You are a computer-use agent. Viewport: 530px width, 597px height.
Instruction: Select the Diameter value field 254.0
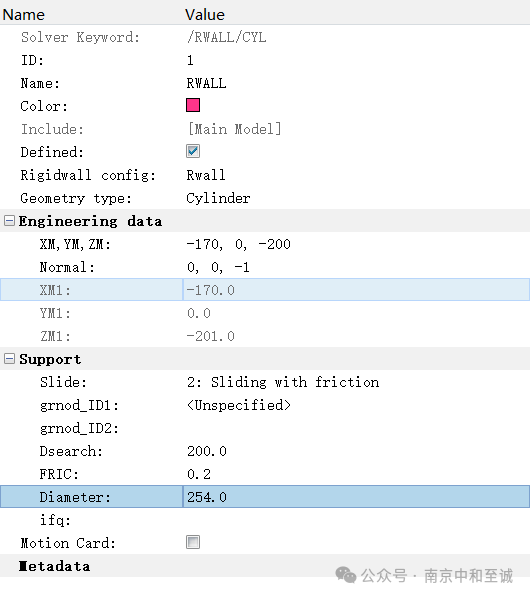coord(356,497)
